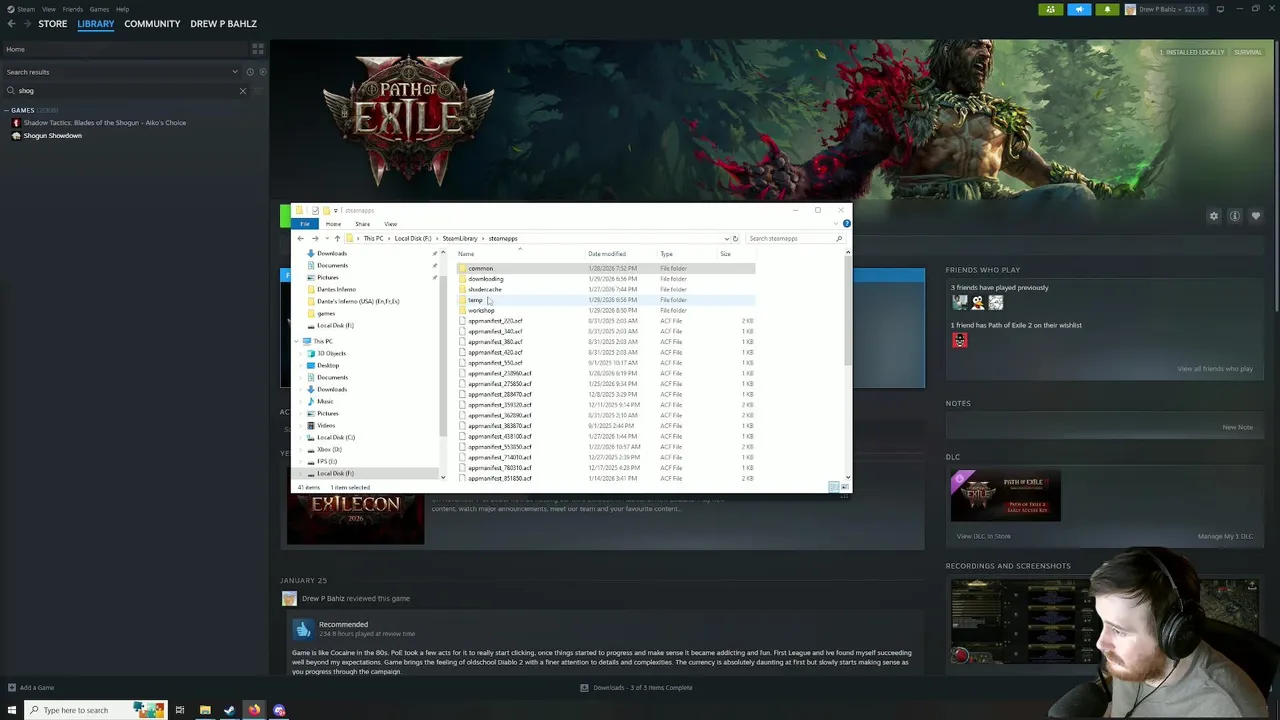Open Windows Start menu
1280x720 pixels.
[11, 710]
